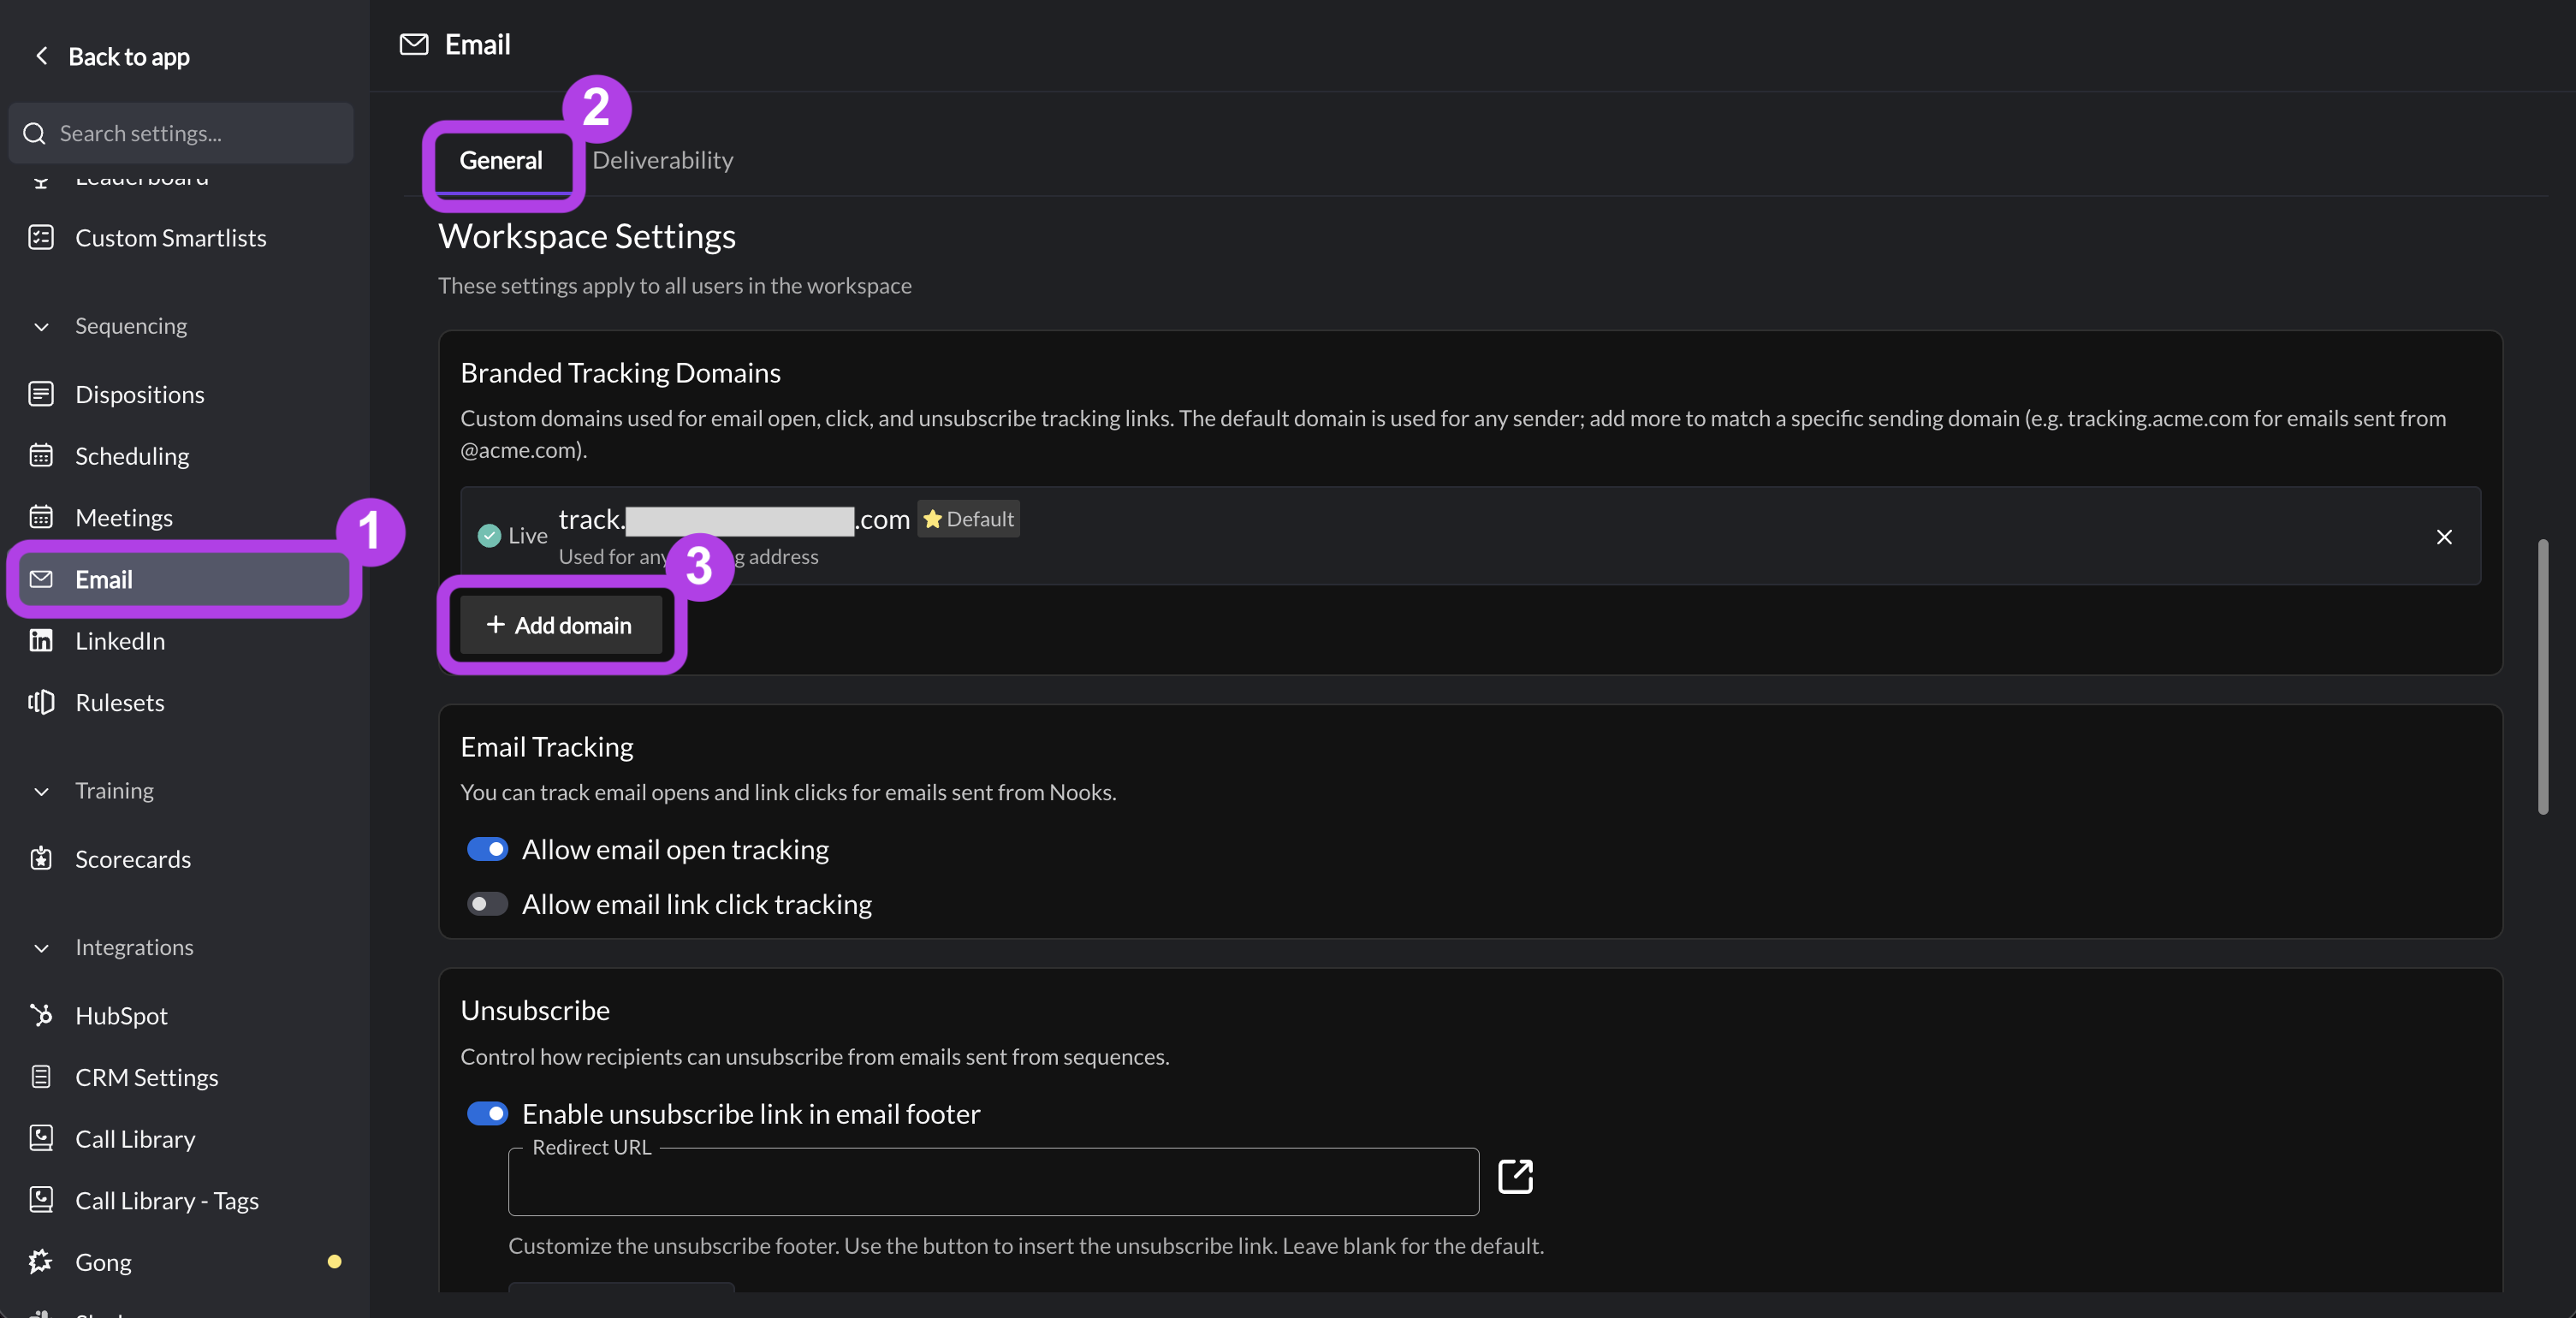The width and height of the screenshot is (2576, 1318).
Task: Click the Custom Smartlists icon
Action: [41, 237]
